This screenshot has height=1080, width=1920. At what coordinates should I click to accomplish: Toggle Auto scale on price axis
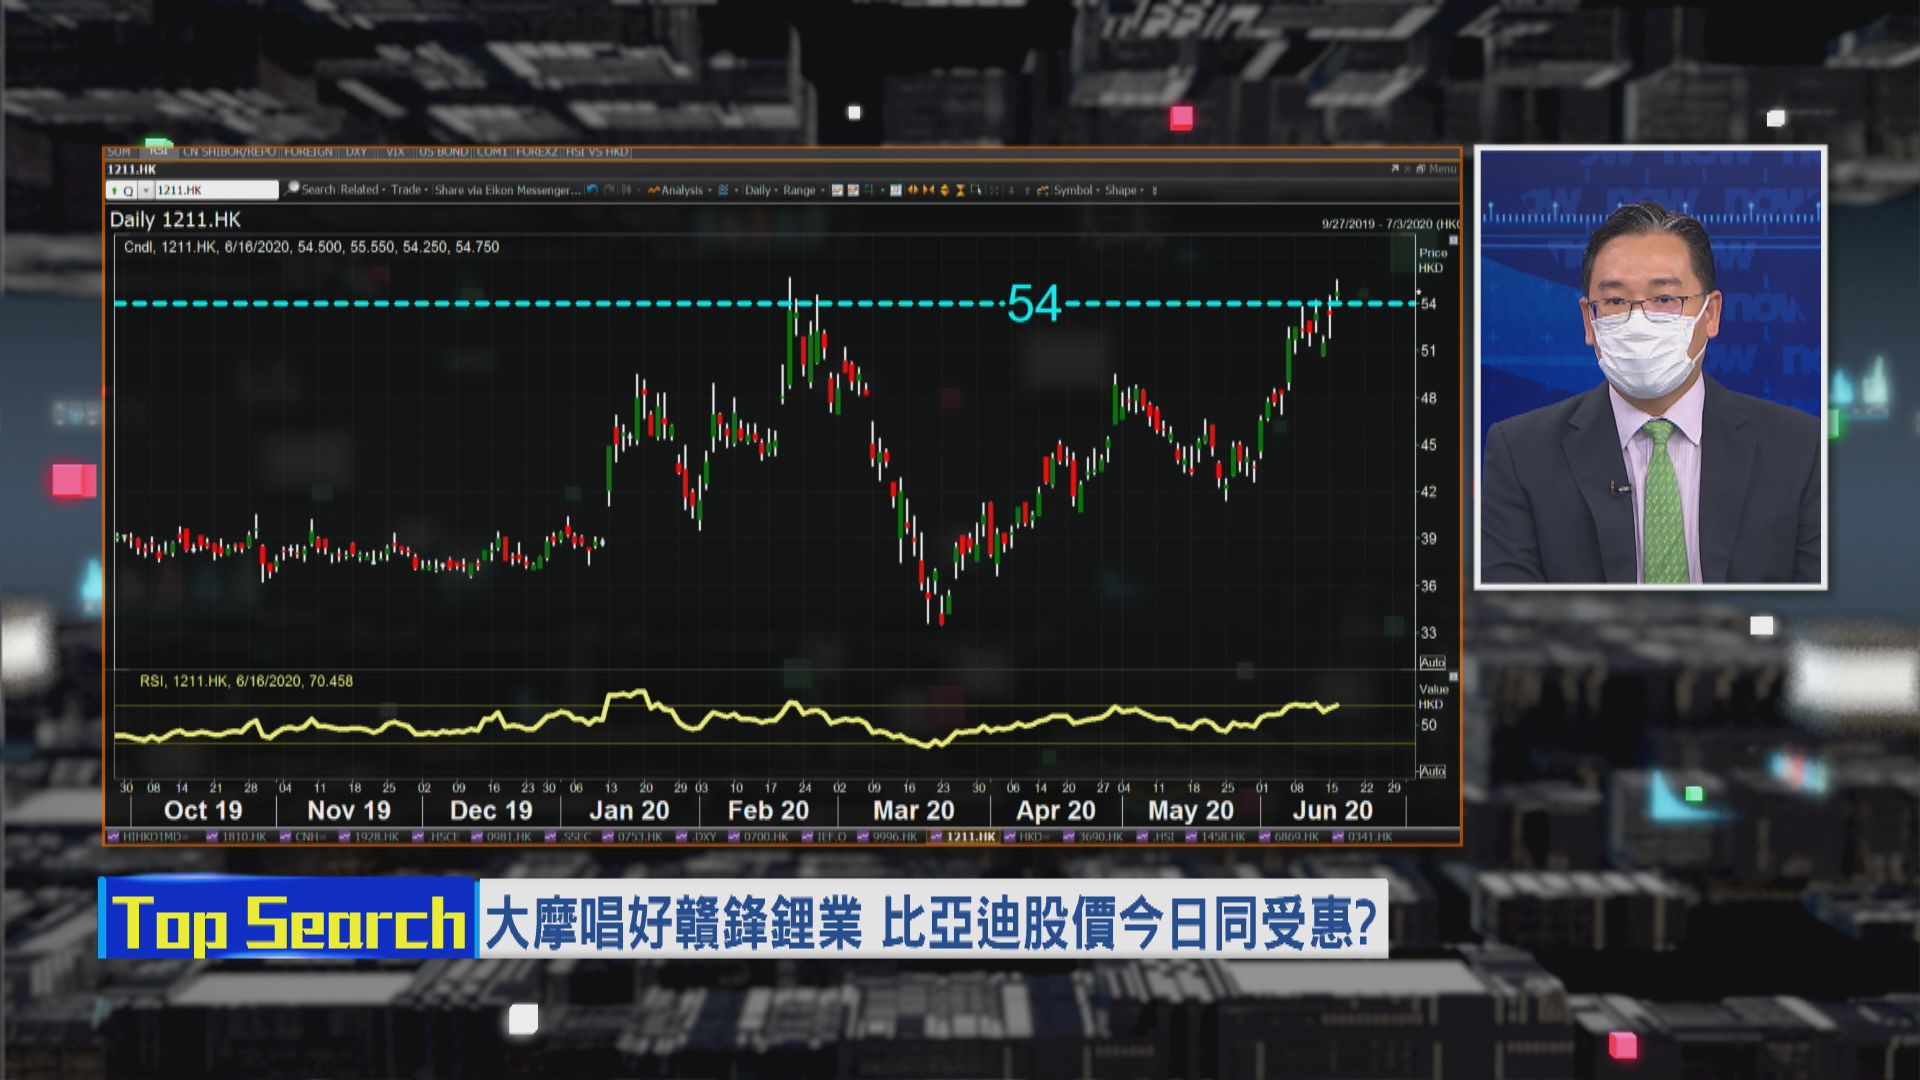[x=1432, y=663]
